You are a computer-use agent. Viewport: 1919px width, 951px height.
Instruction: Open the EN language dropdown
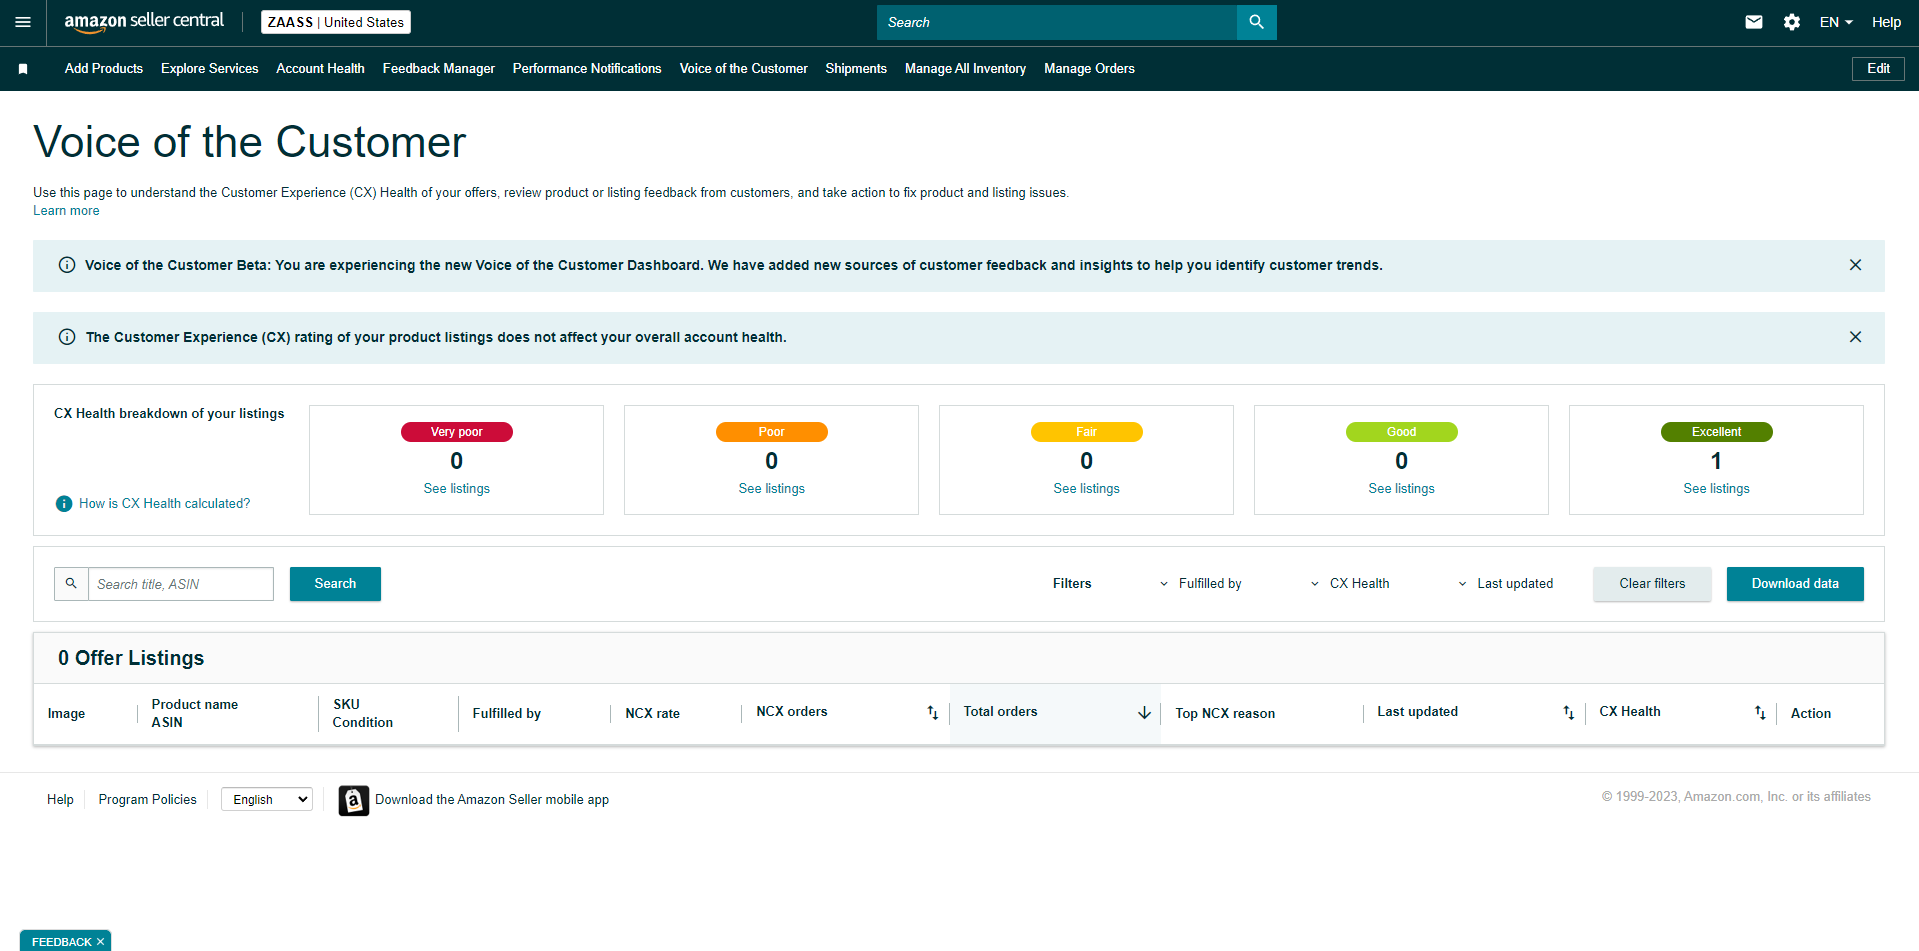point(1836,22)
